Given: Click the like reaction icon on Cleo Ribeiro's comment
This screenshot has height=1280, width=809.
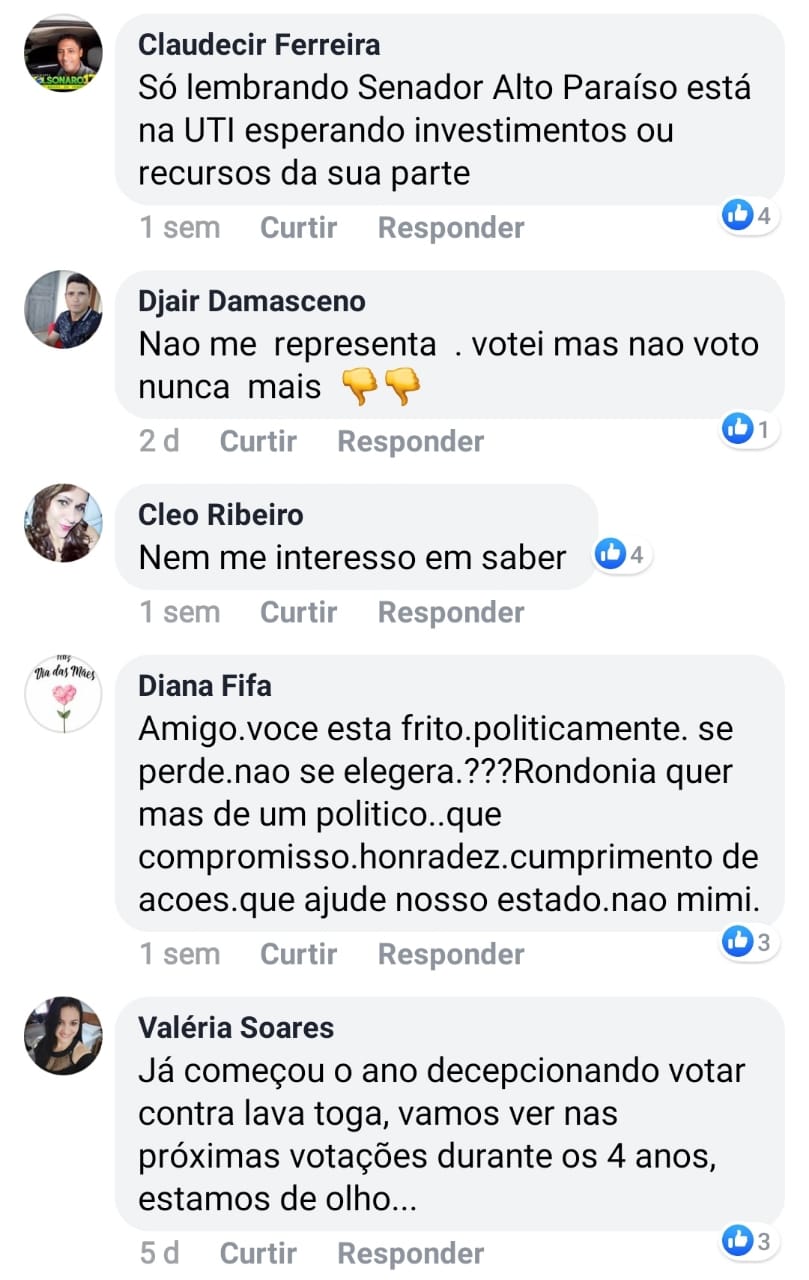Looking at the screenshot, I should pos(610,554).
